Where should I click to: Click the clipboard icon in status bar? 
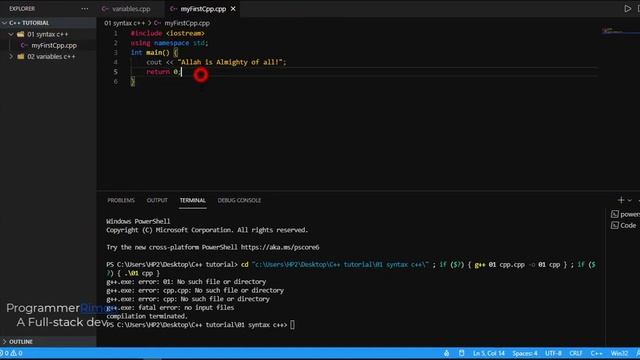coord(462,353)
